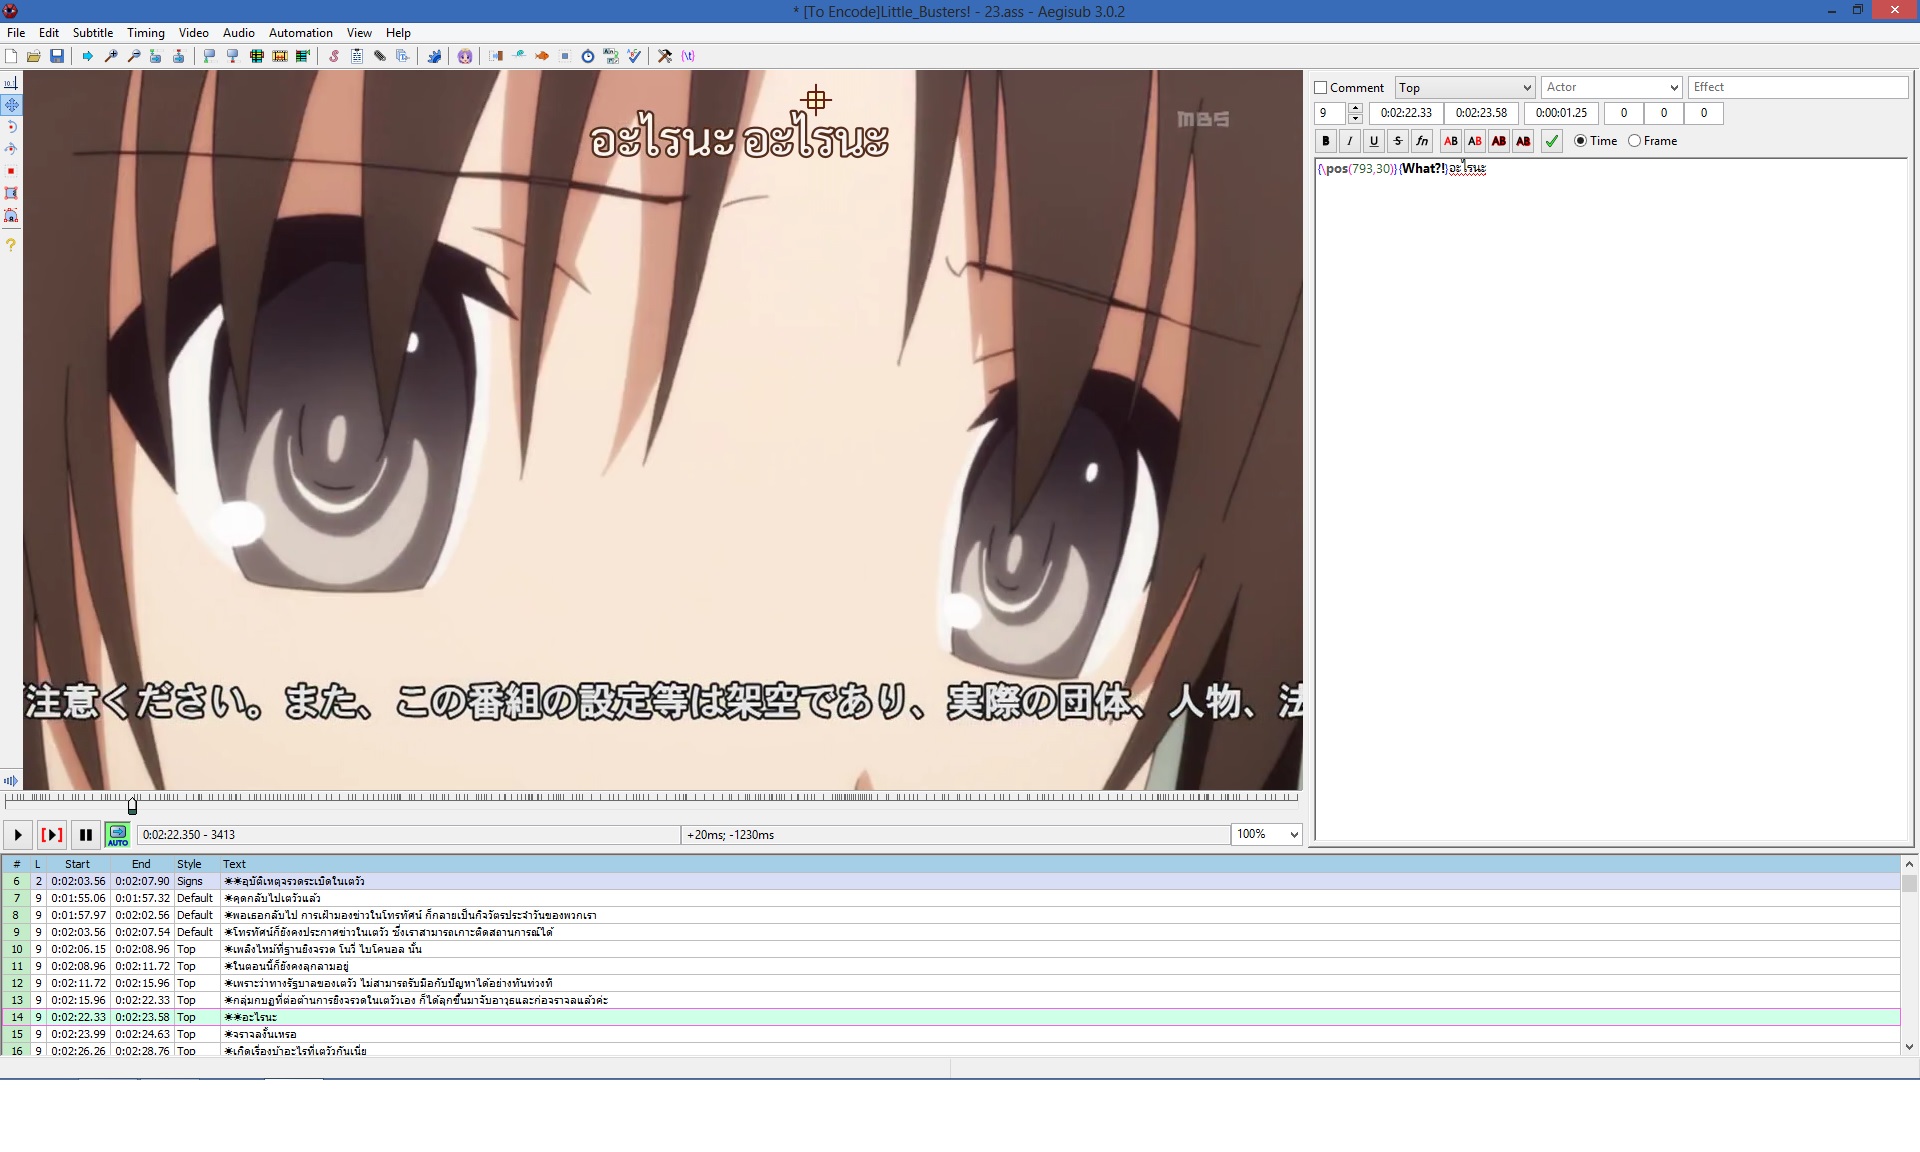The height and width of the screenshot is (1152, 1920).
Task: Open the Timing menu
Action: (x=145, y=33)
